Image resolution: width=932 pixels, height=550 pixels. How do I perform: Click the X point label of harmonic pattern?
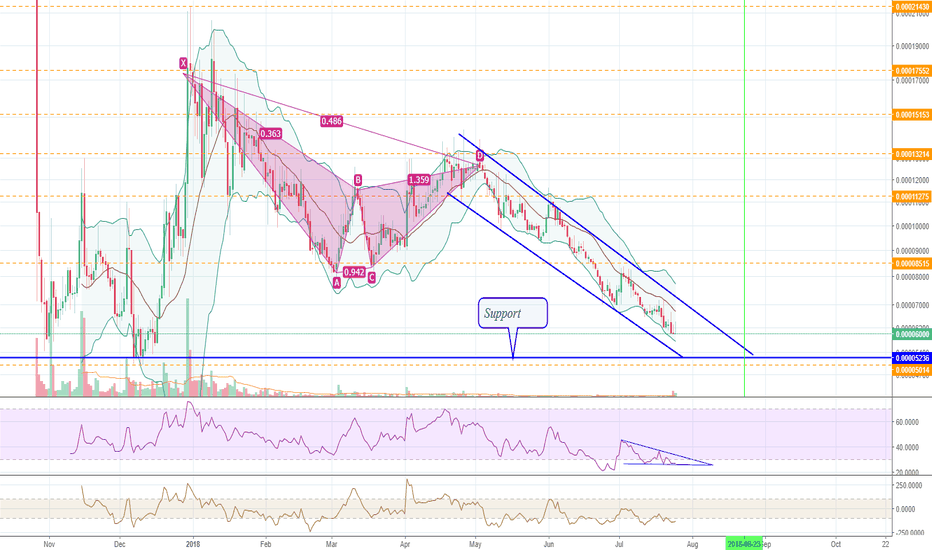click(183, 63)
